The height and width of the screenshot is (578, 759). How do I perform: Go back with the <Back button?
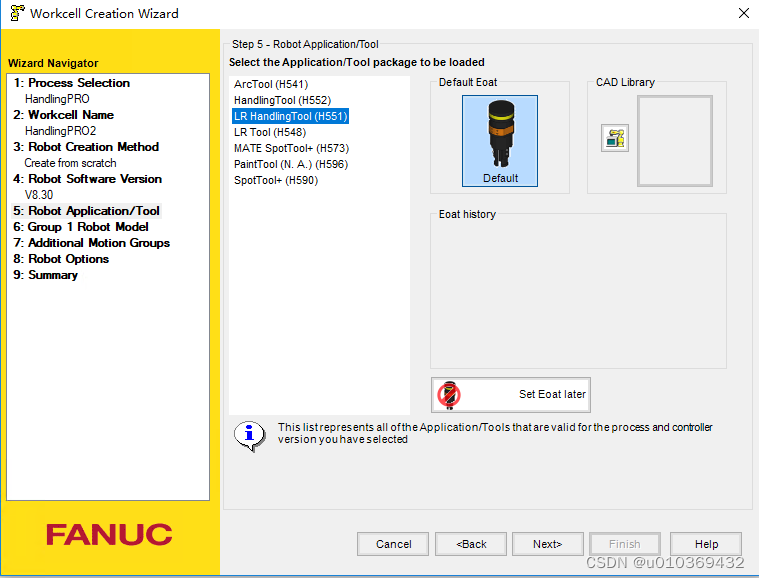tap(471, 544)
